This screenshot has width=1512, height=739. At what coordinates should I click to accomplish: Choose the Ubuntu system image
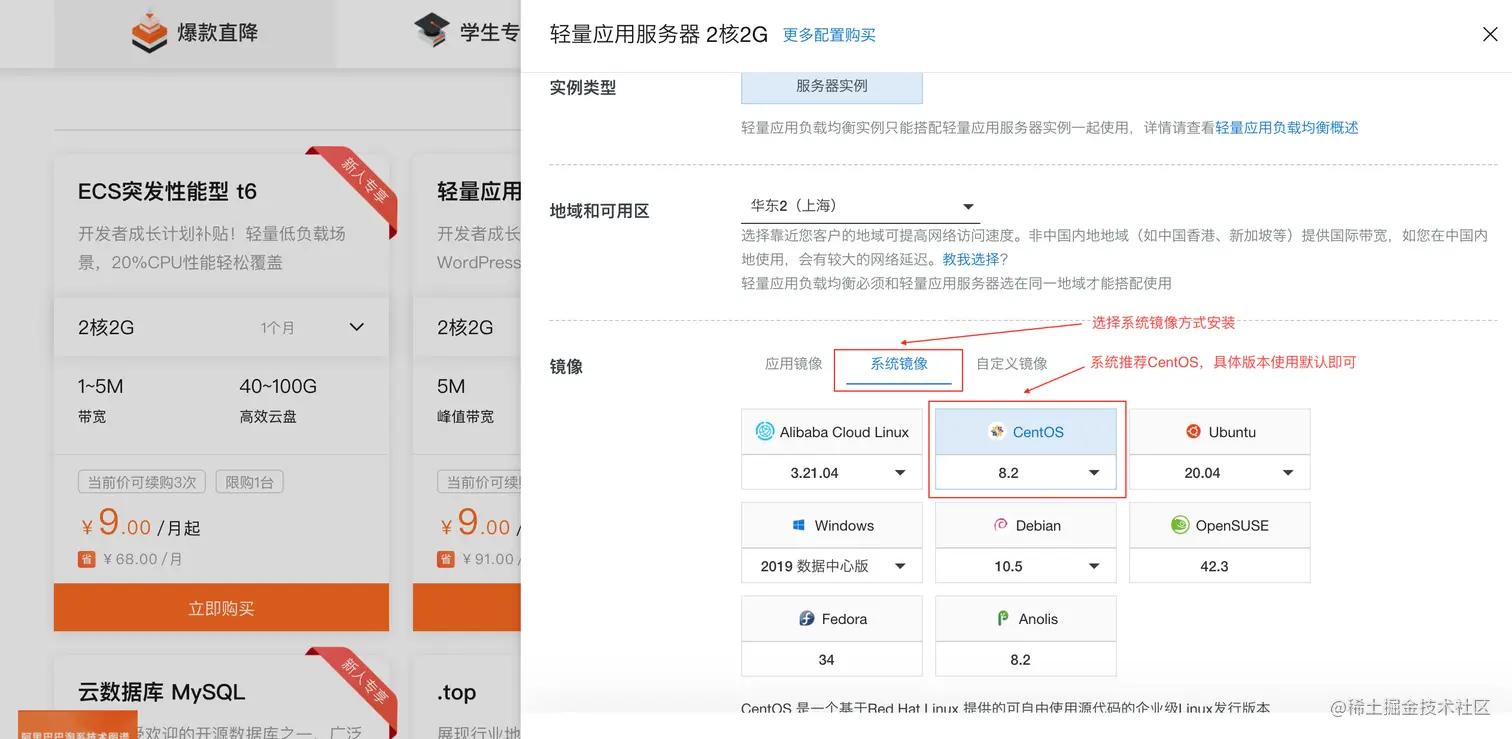pos(1220,432)
